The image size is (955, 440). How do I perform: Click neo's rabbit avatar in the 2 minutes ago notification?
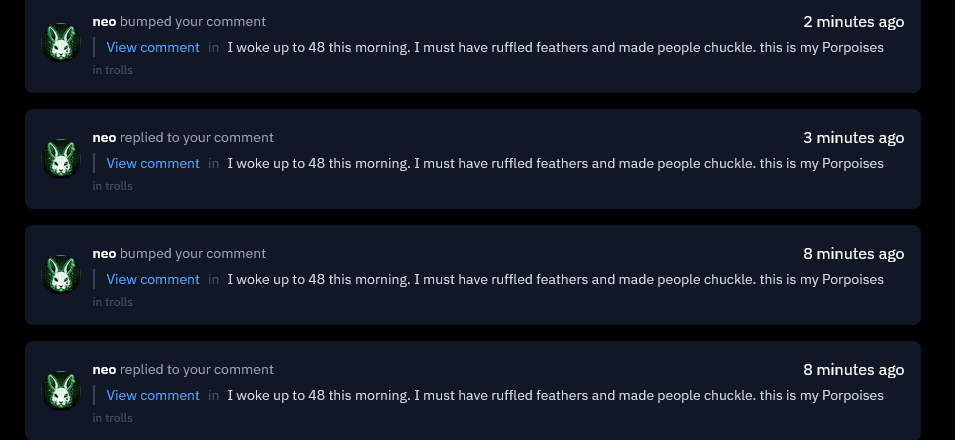point(61,43)
